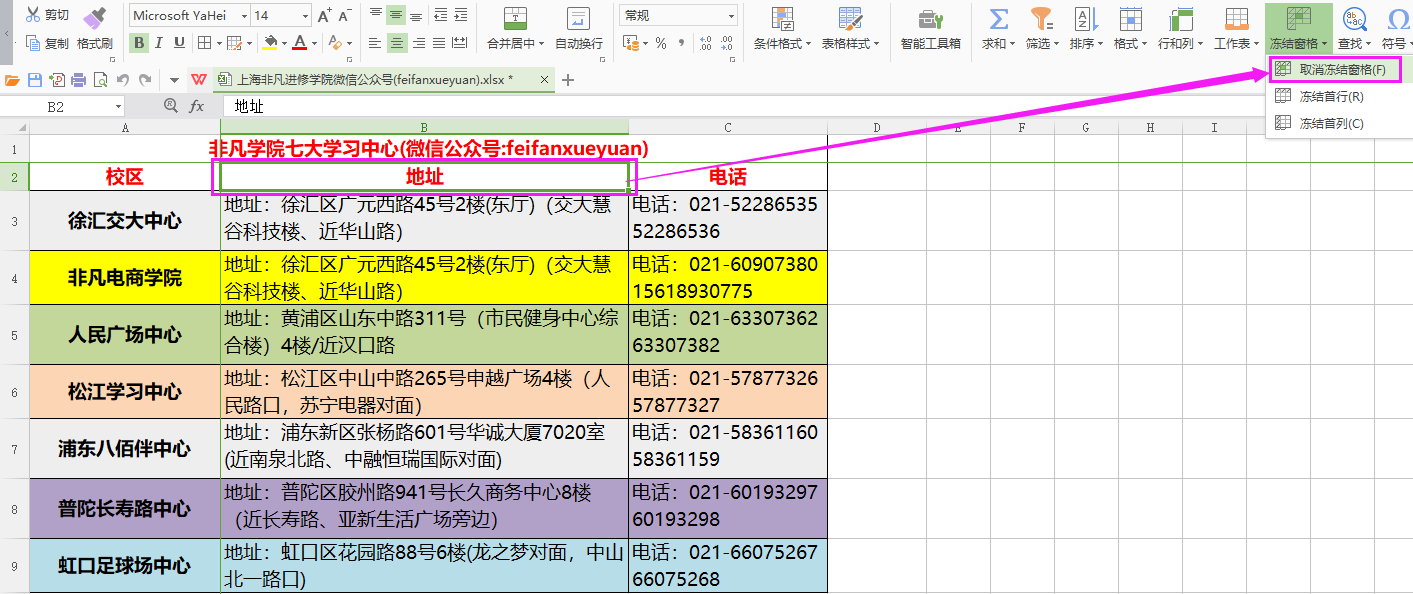
Task: Click the print preview icon
Action: click(x=100, y=80)
